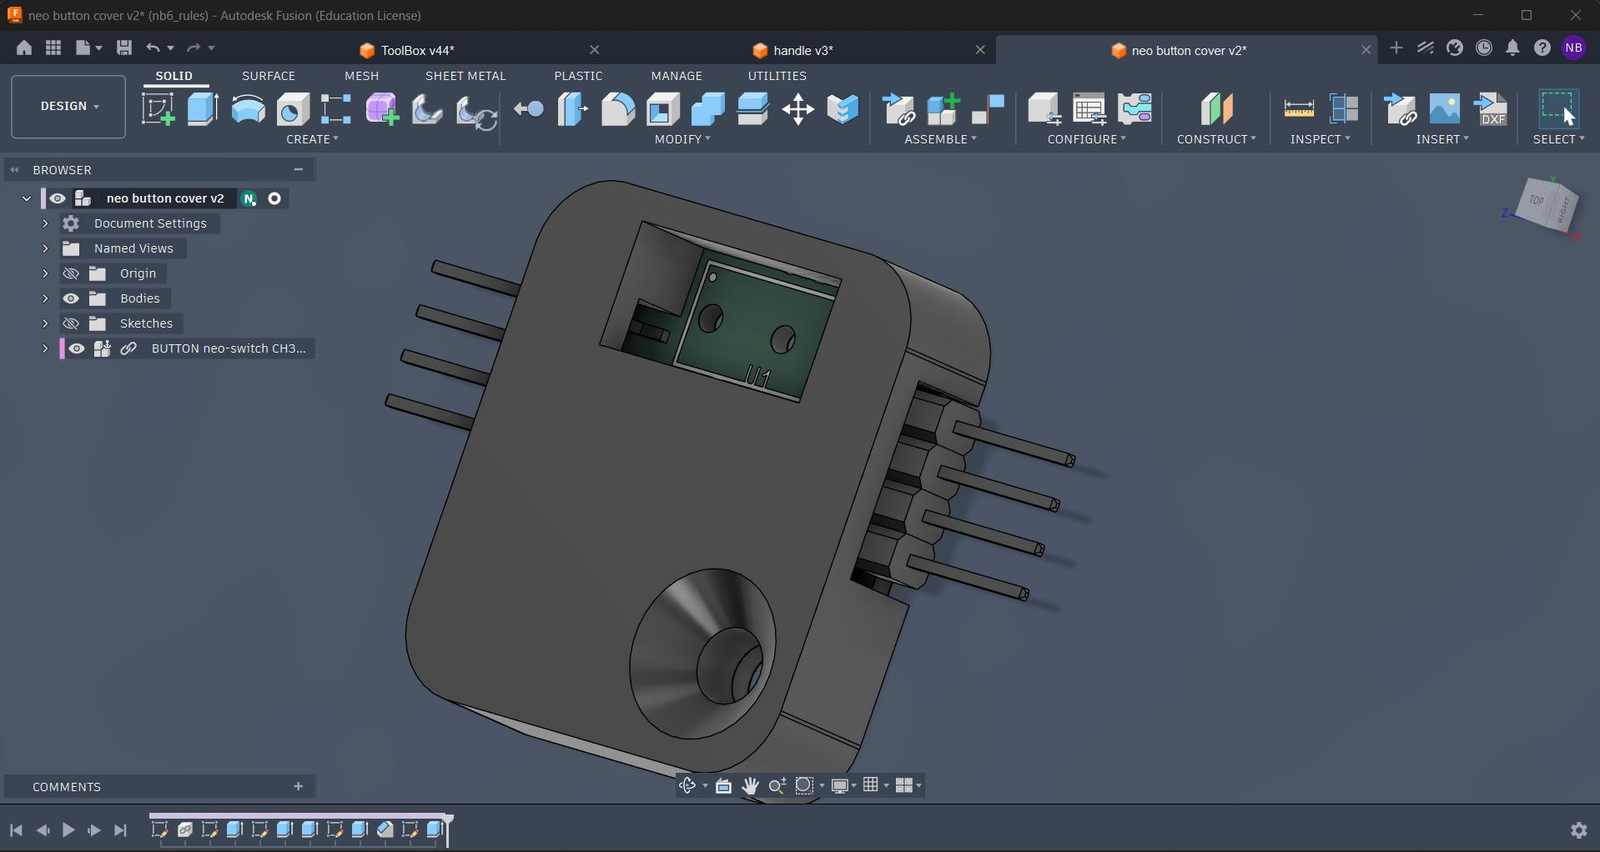Select the Pan hand tool
This screenshot has width=1600, height=852.
click(750, 786)
